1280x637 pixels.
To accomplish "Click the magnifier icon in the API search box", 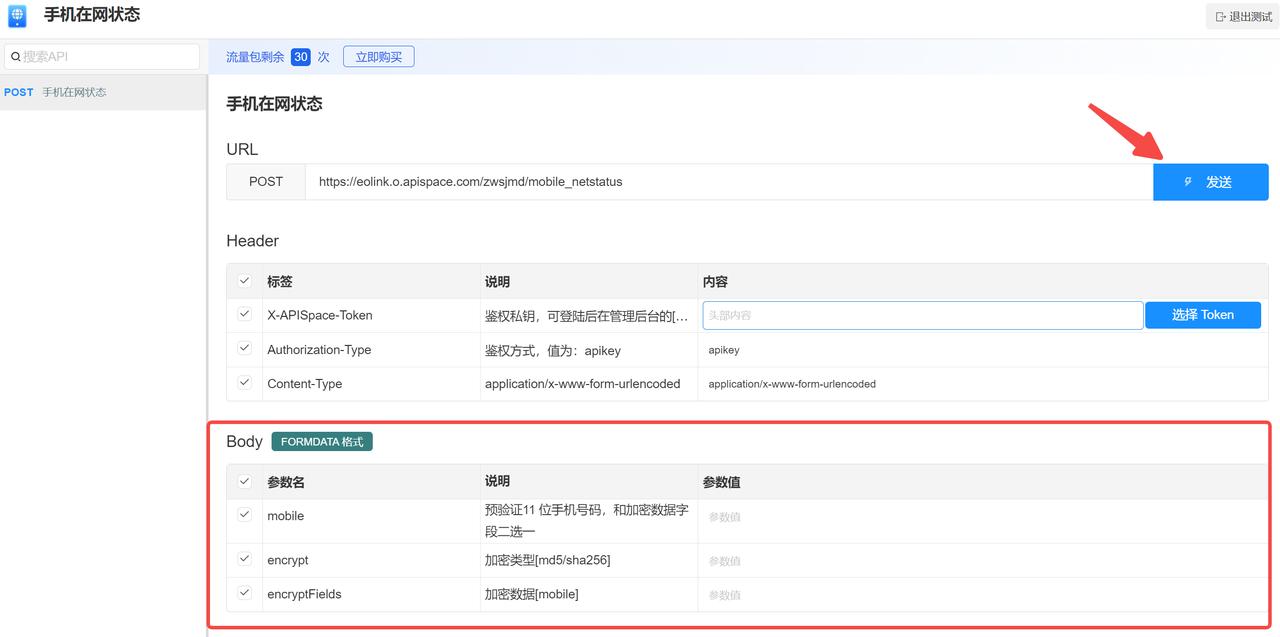I will 16,56.
